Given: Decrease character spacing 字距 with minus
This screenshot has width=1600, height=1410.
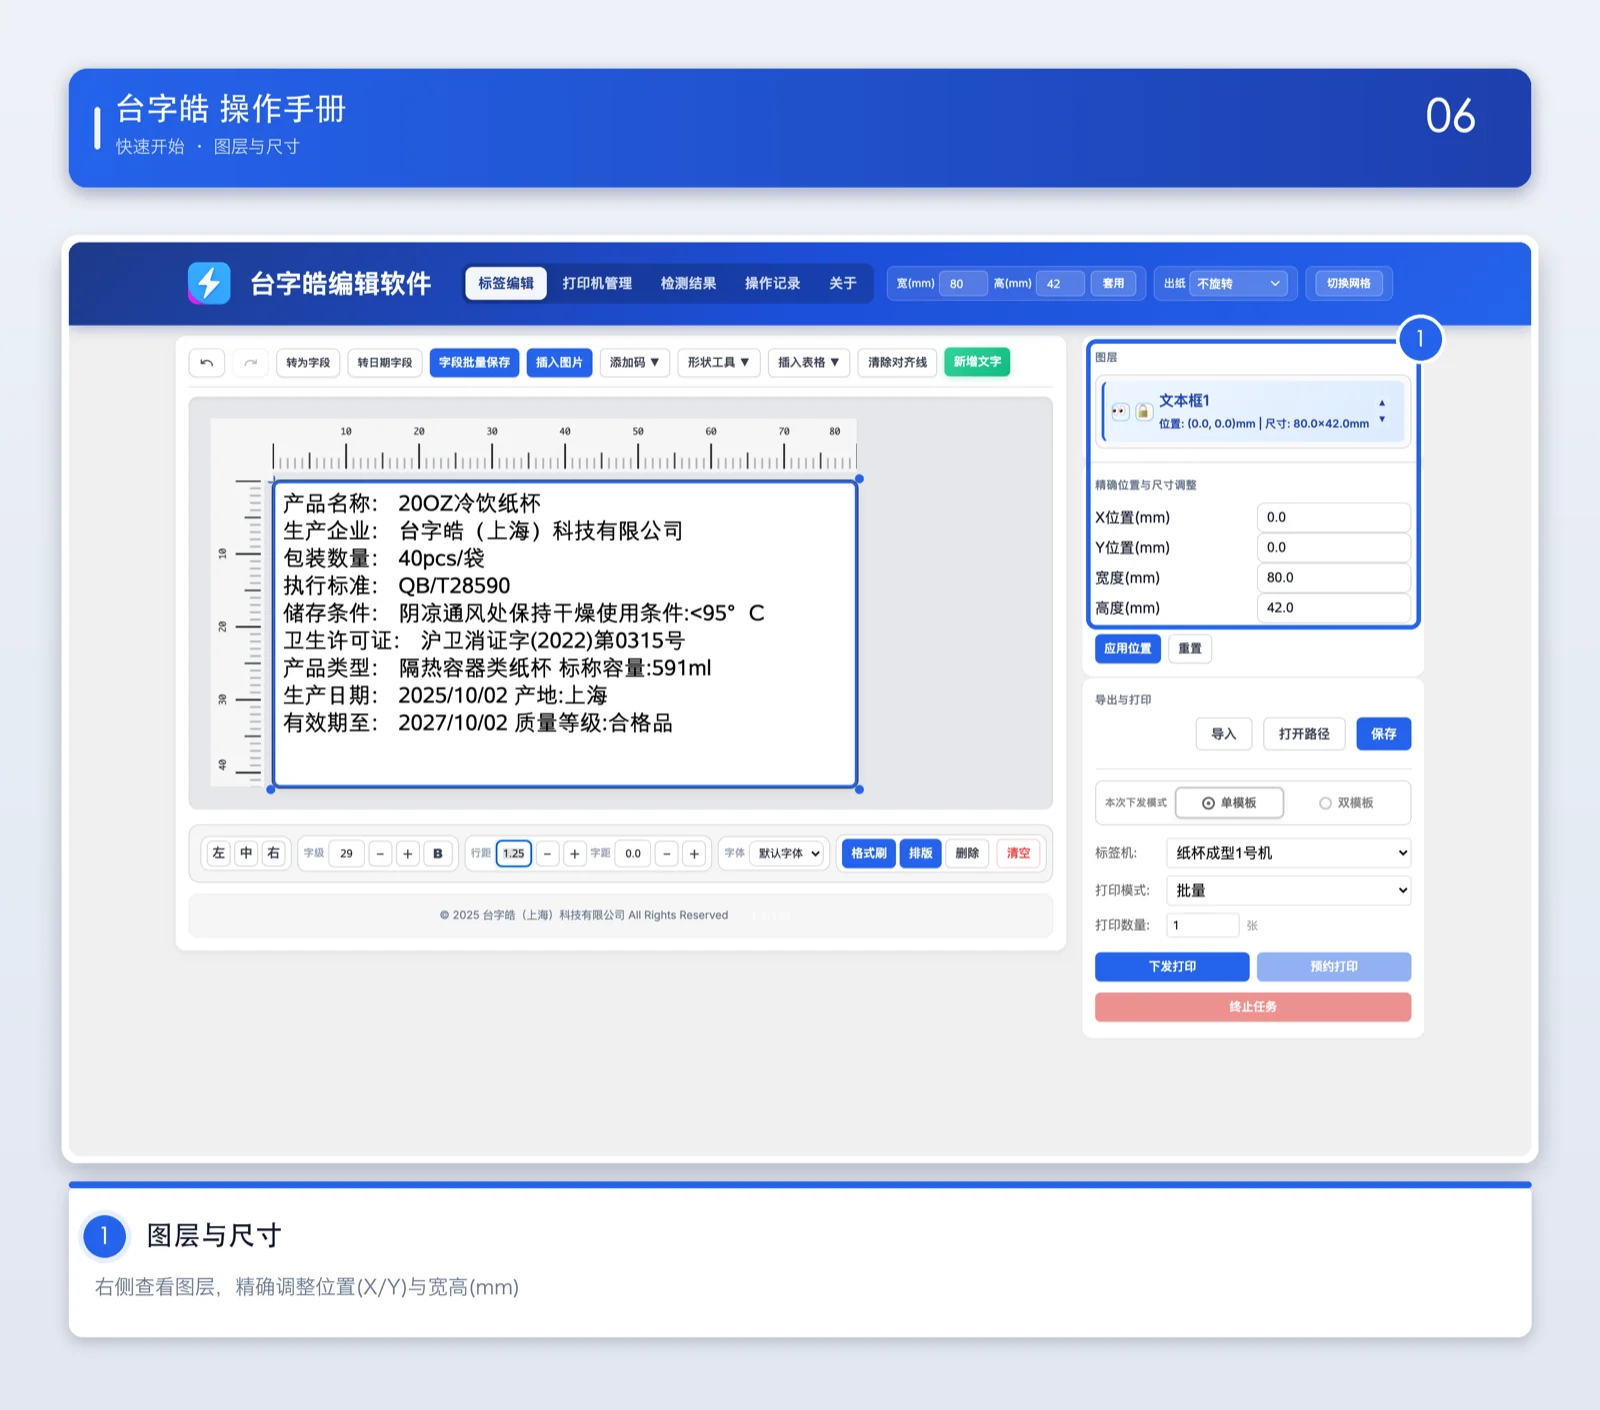Looking at the screenshot, I should [x=667, y=853].
